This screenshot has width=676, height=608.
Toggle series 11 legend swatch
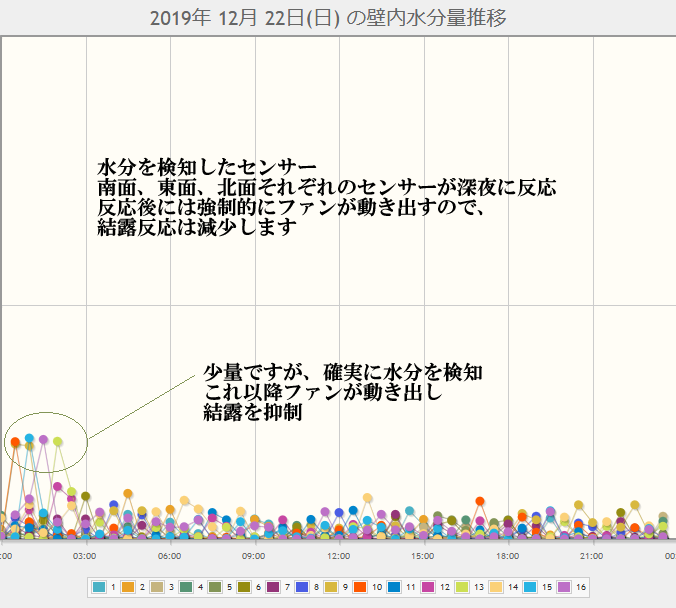(394, 587)
